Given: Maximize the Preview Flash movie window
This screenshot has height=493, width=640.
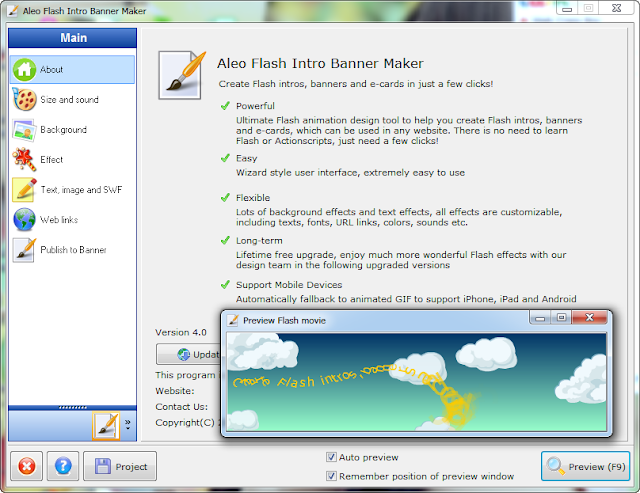Looking at the screenshot, I should click(x=561, y=318).
